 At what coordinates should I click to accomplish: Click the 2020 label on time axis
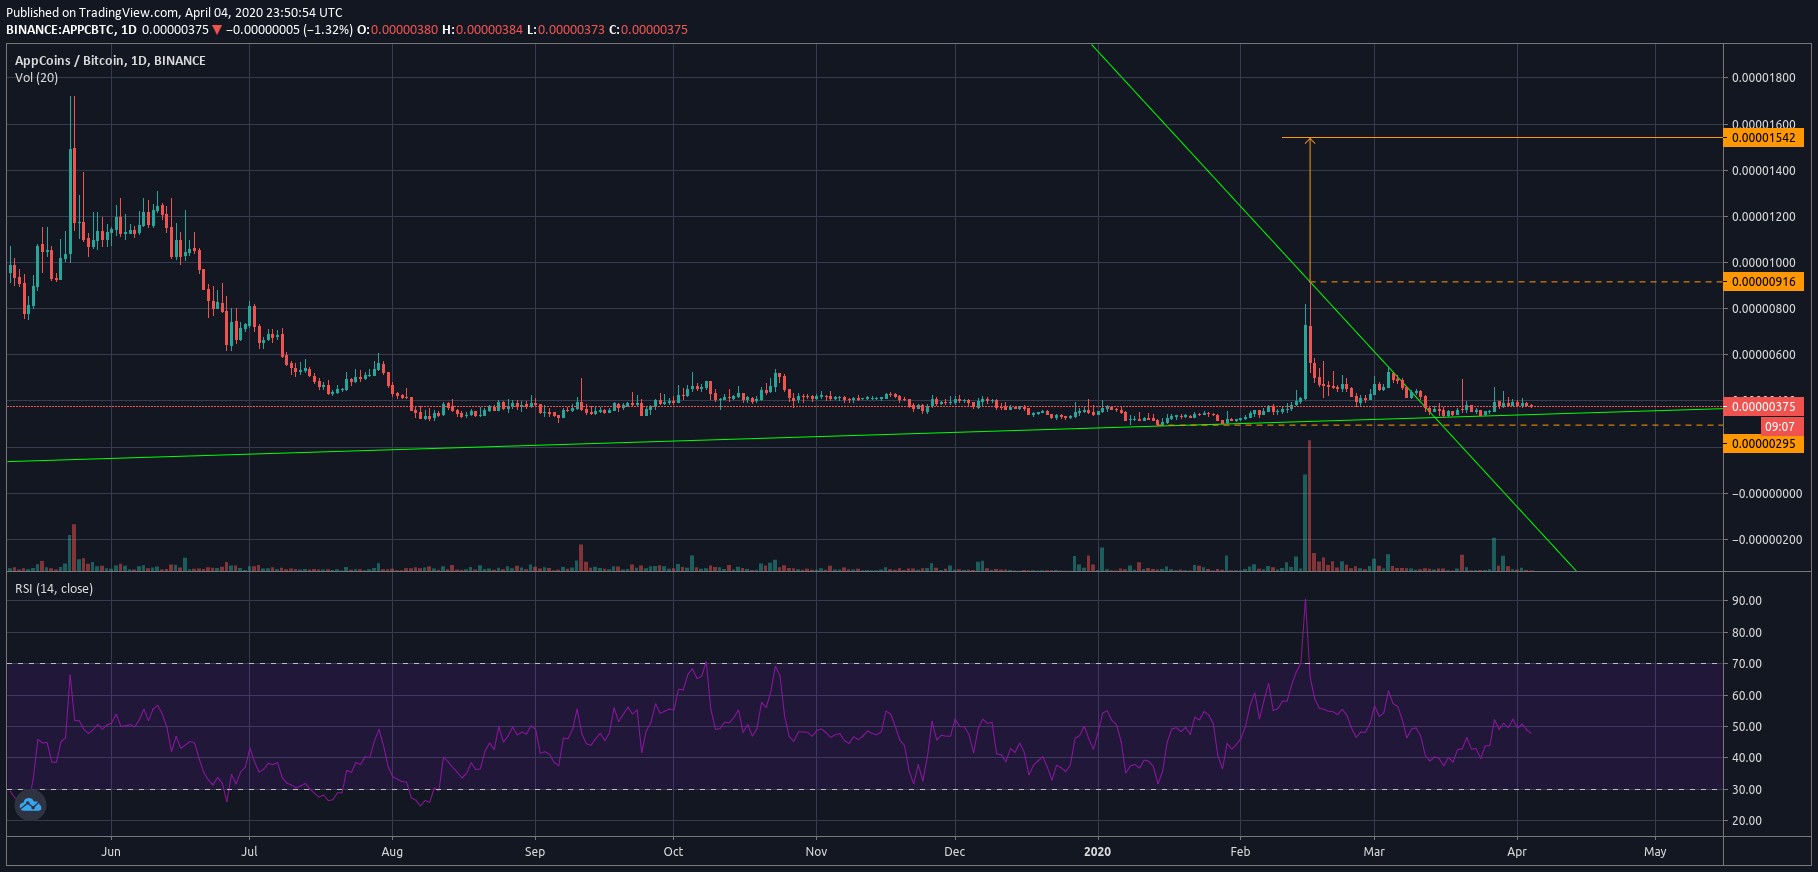point(1097,852)
